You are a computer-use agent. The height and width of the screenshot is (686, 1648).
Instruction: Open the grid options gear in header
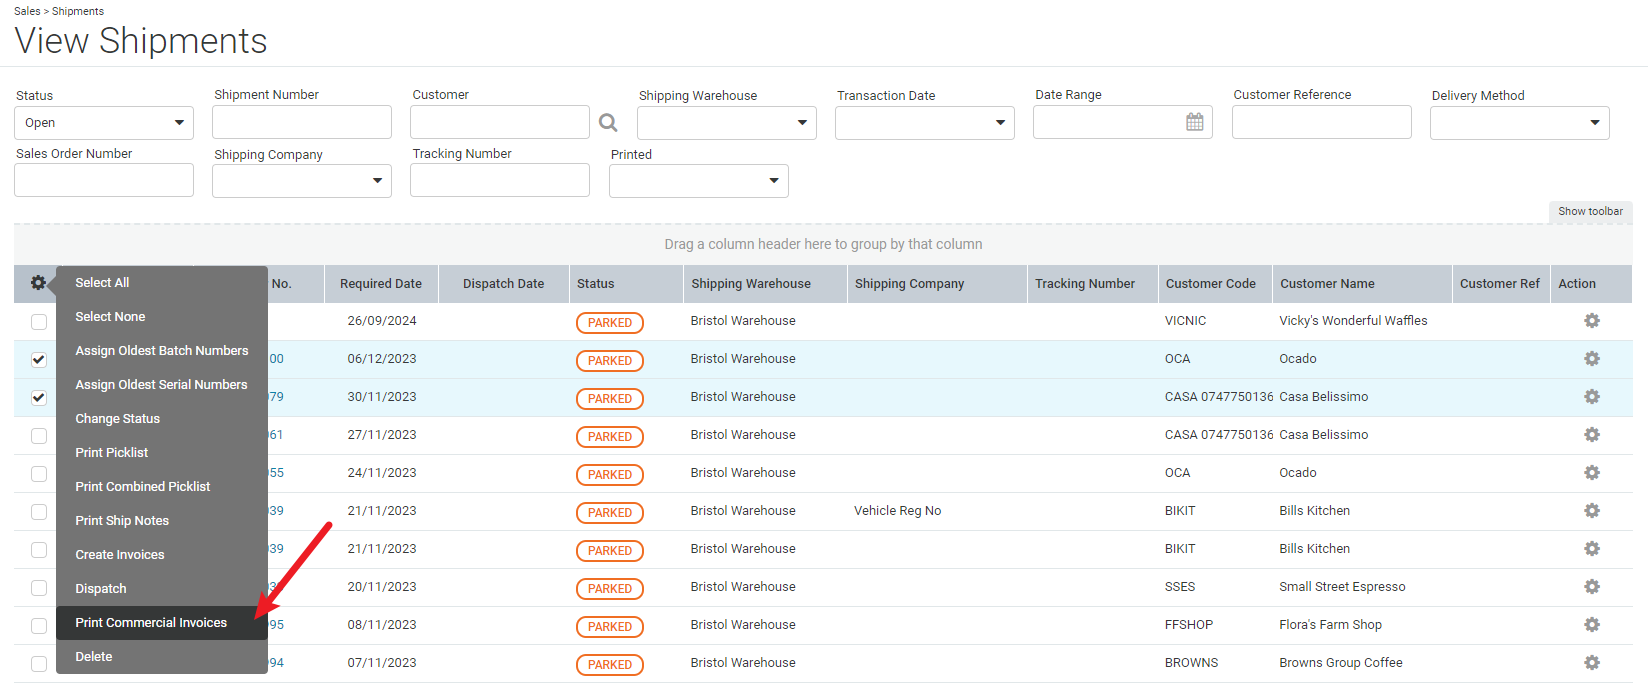38,283
